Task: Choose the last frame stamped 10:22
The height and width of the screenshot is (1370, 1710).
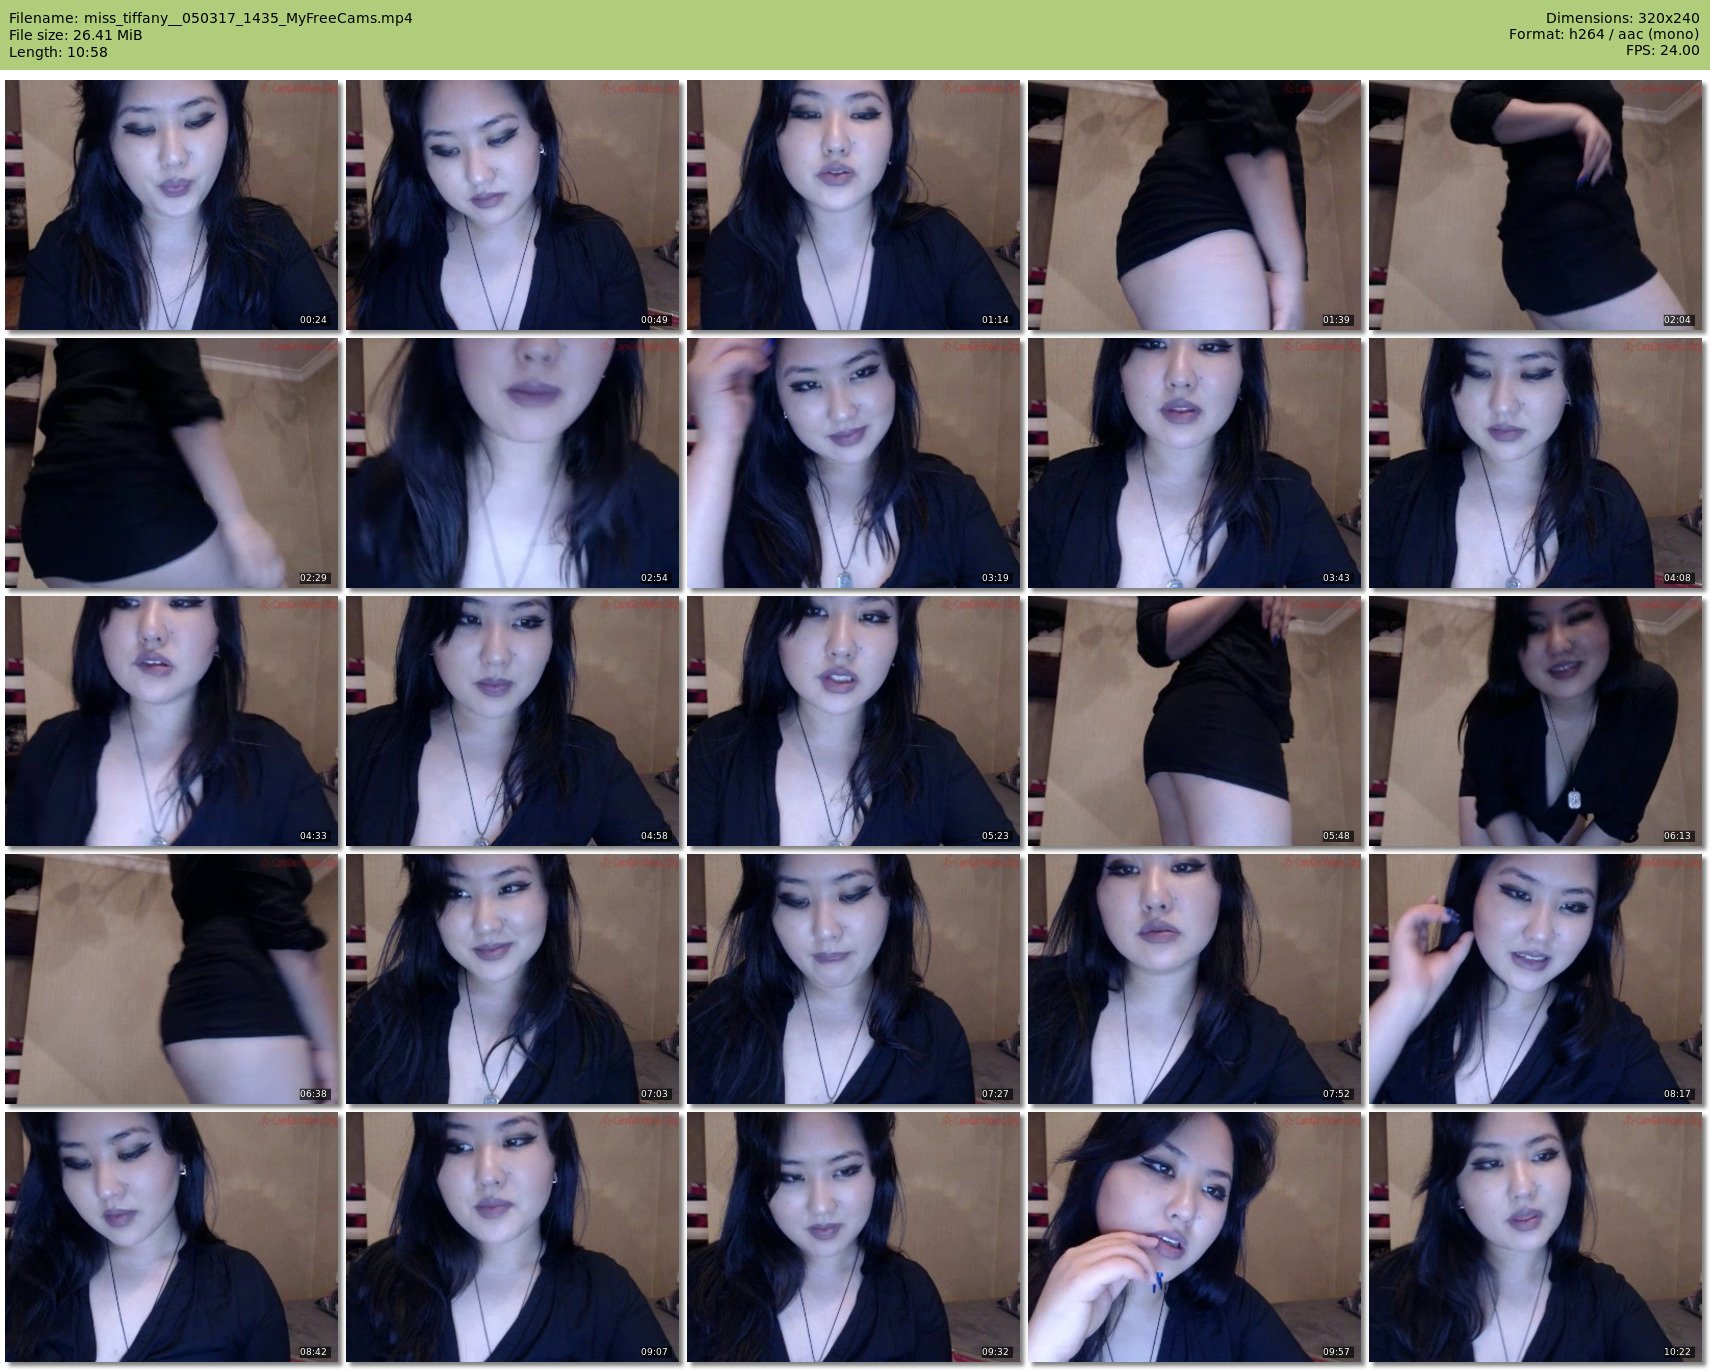Action: point(1536,1237)
